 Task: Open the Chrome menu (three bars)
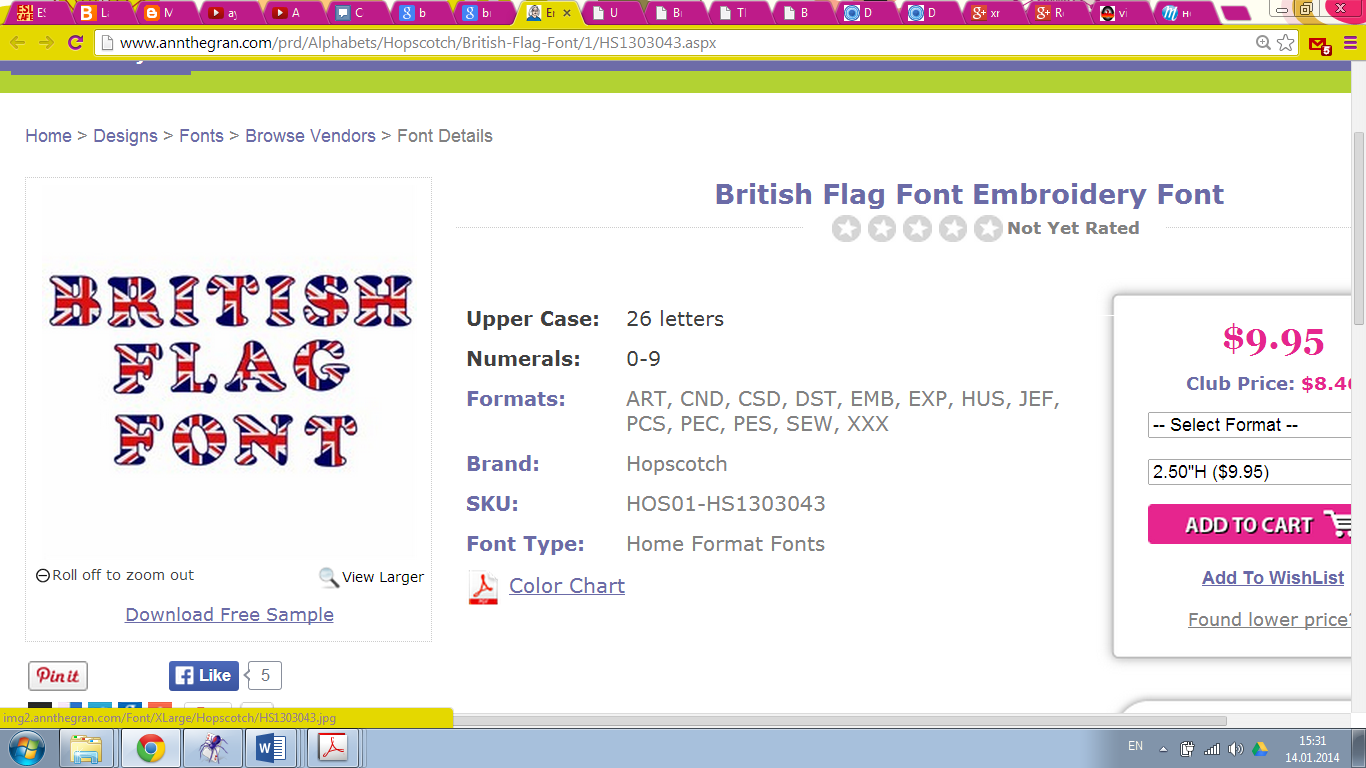point(1350,43)
